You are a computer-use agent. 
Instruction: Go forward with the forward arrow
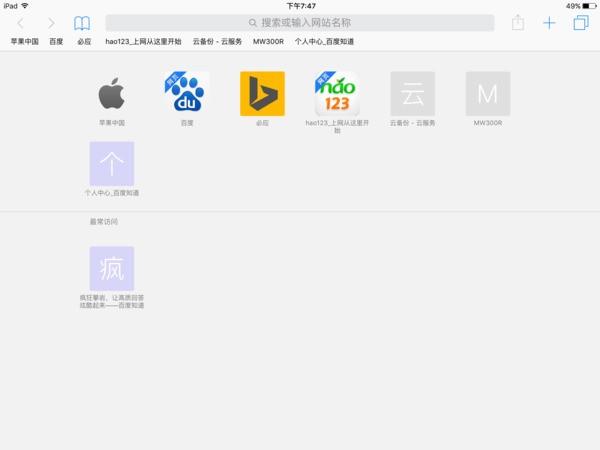[x=51, y=23]
